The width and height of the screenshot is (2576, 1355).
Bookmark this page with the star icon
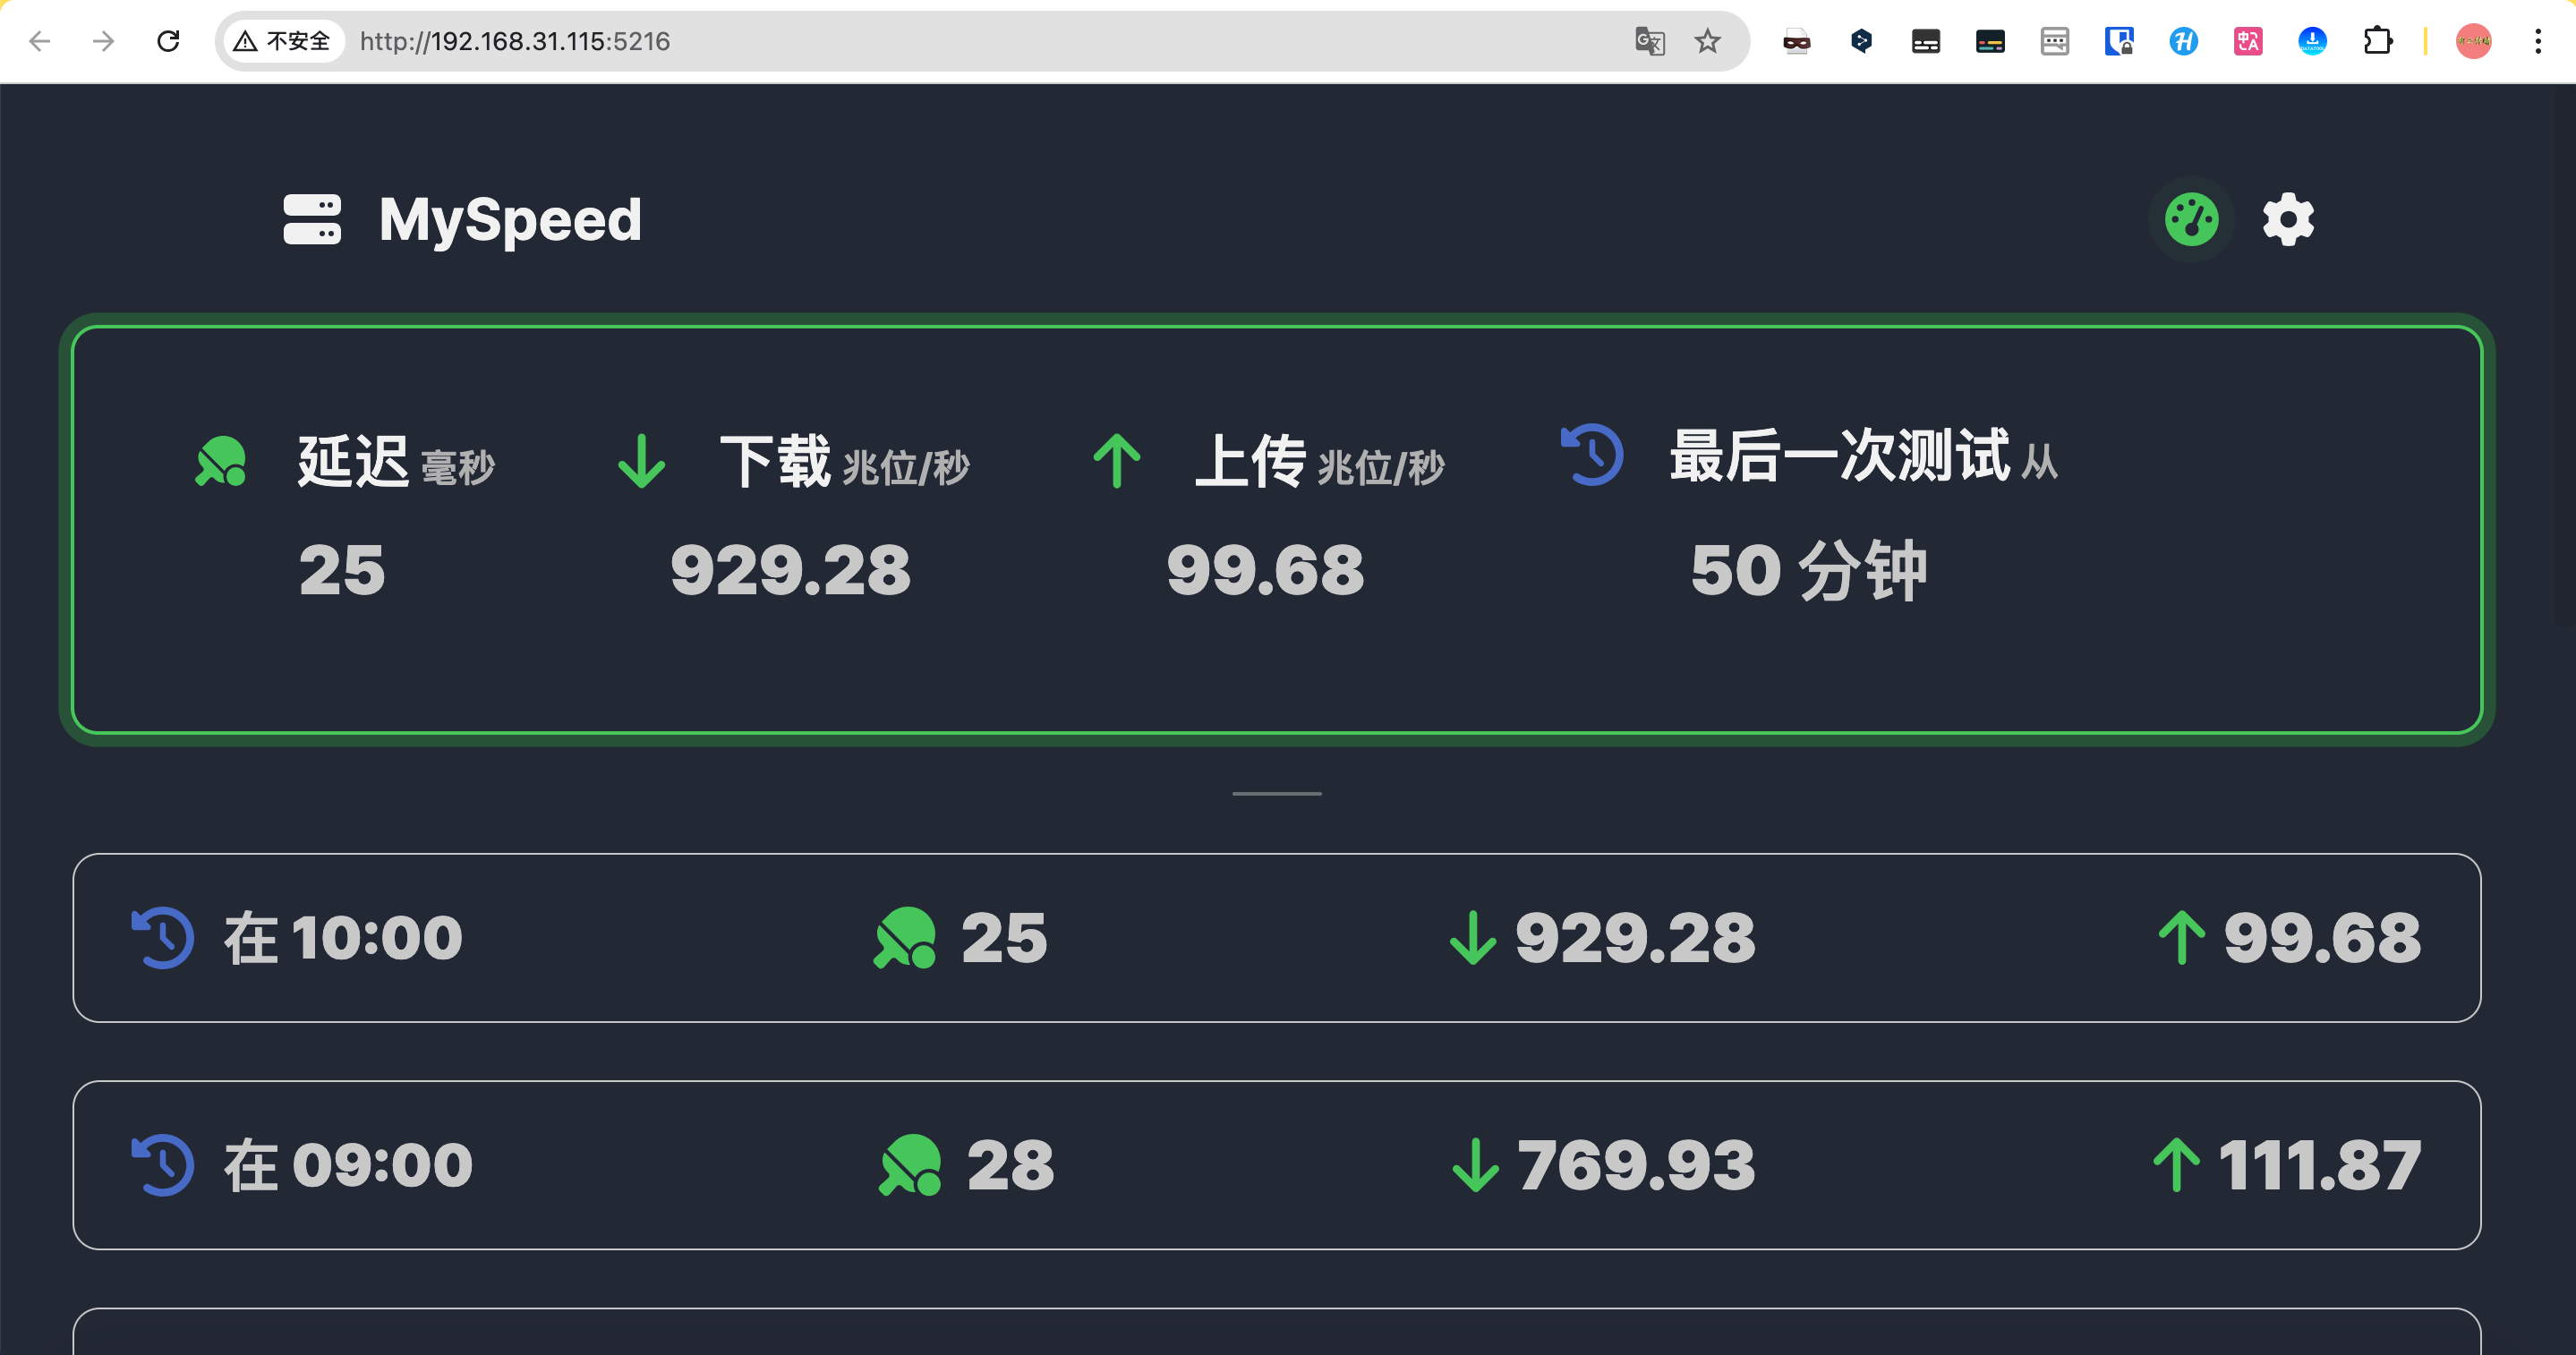coord(1708,41)
